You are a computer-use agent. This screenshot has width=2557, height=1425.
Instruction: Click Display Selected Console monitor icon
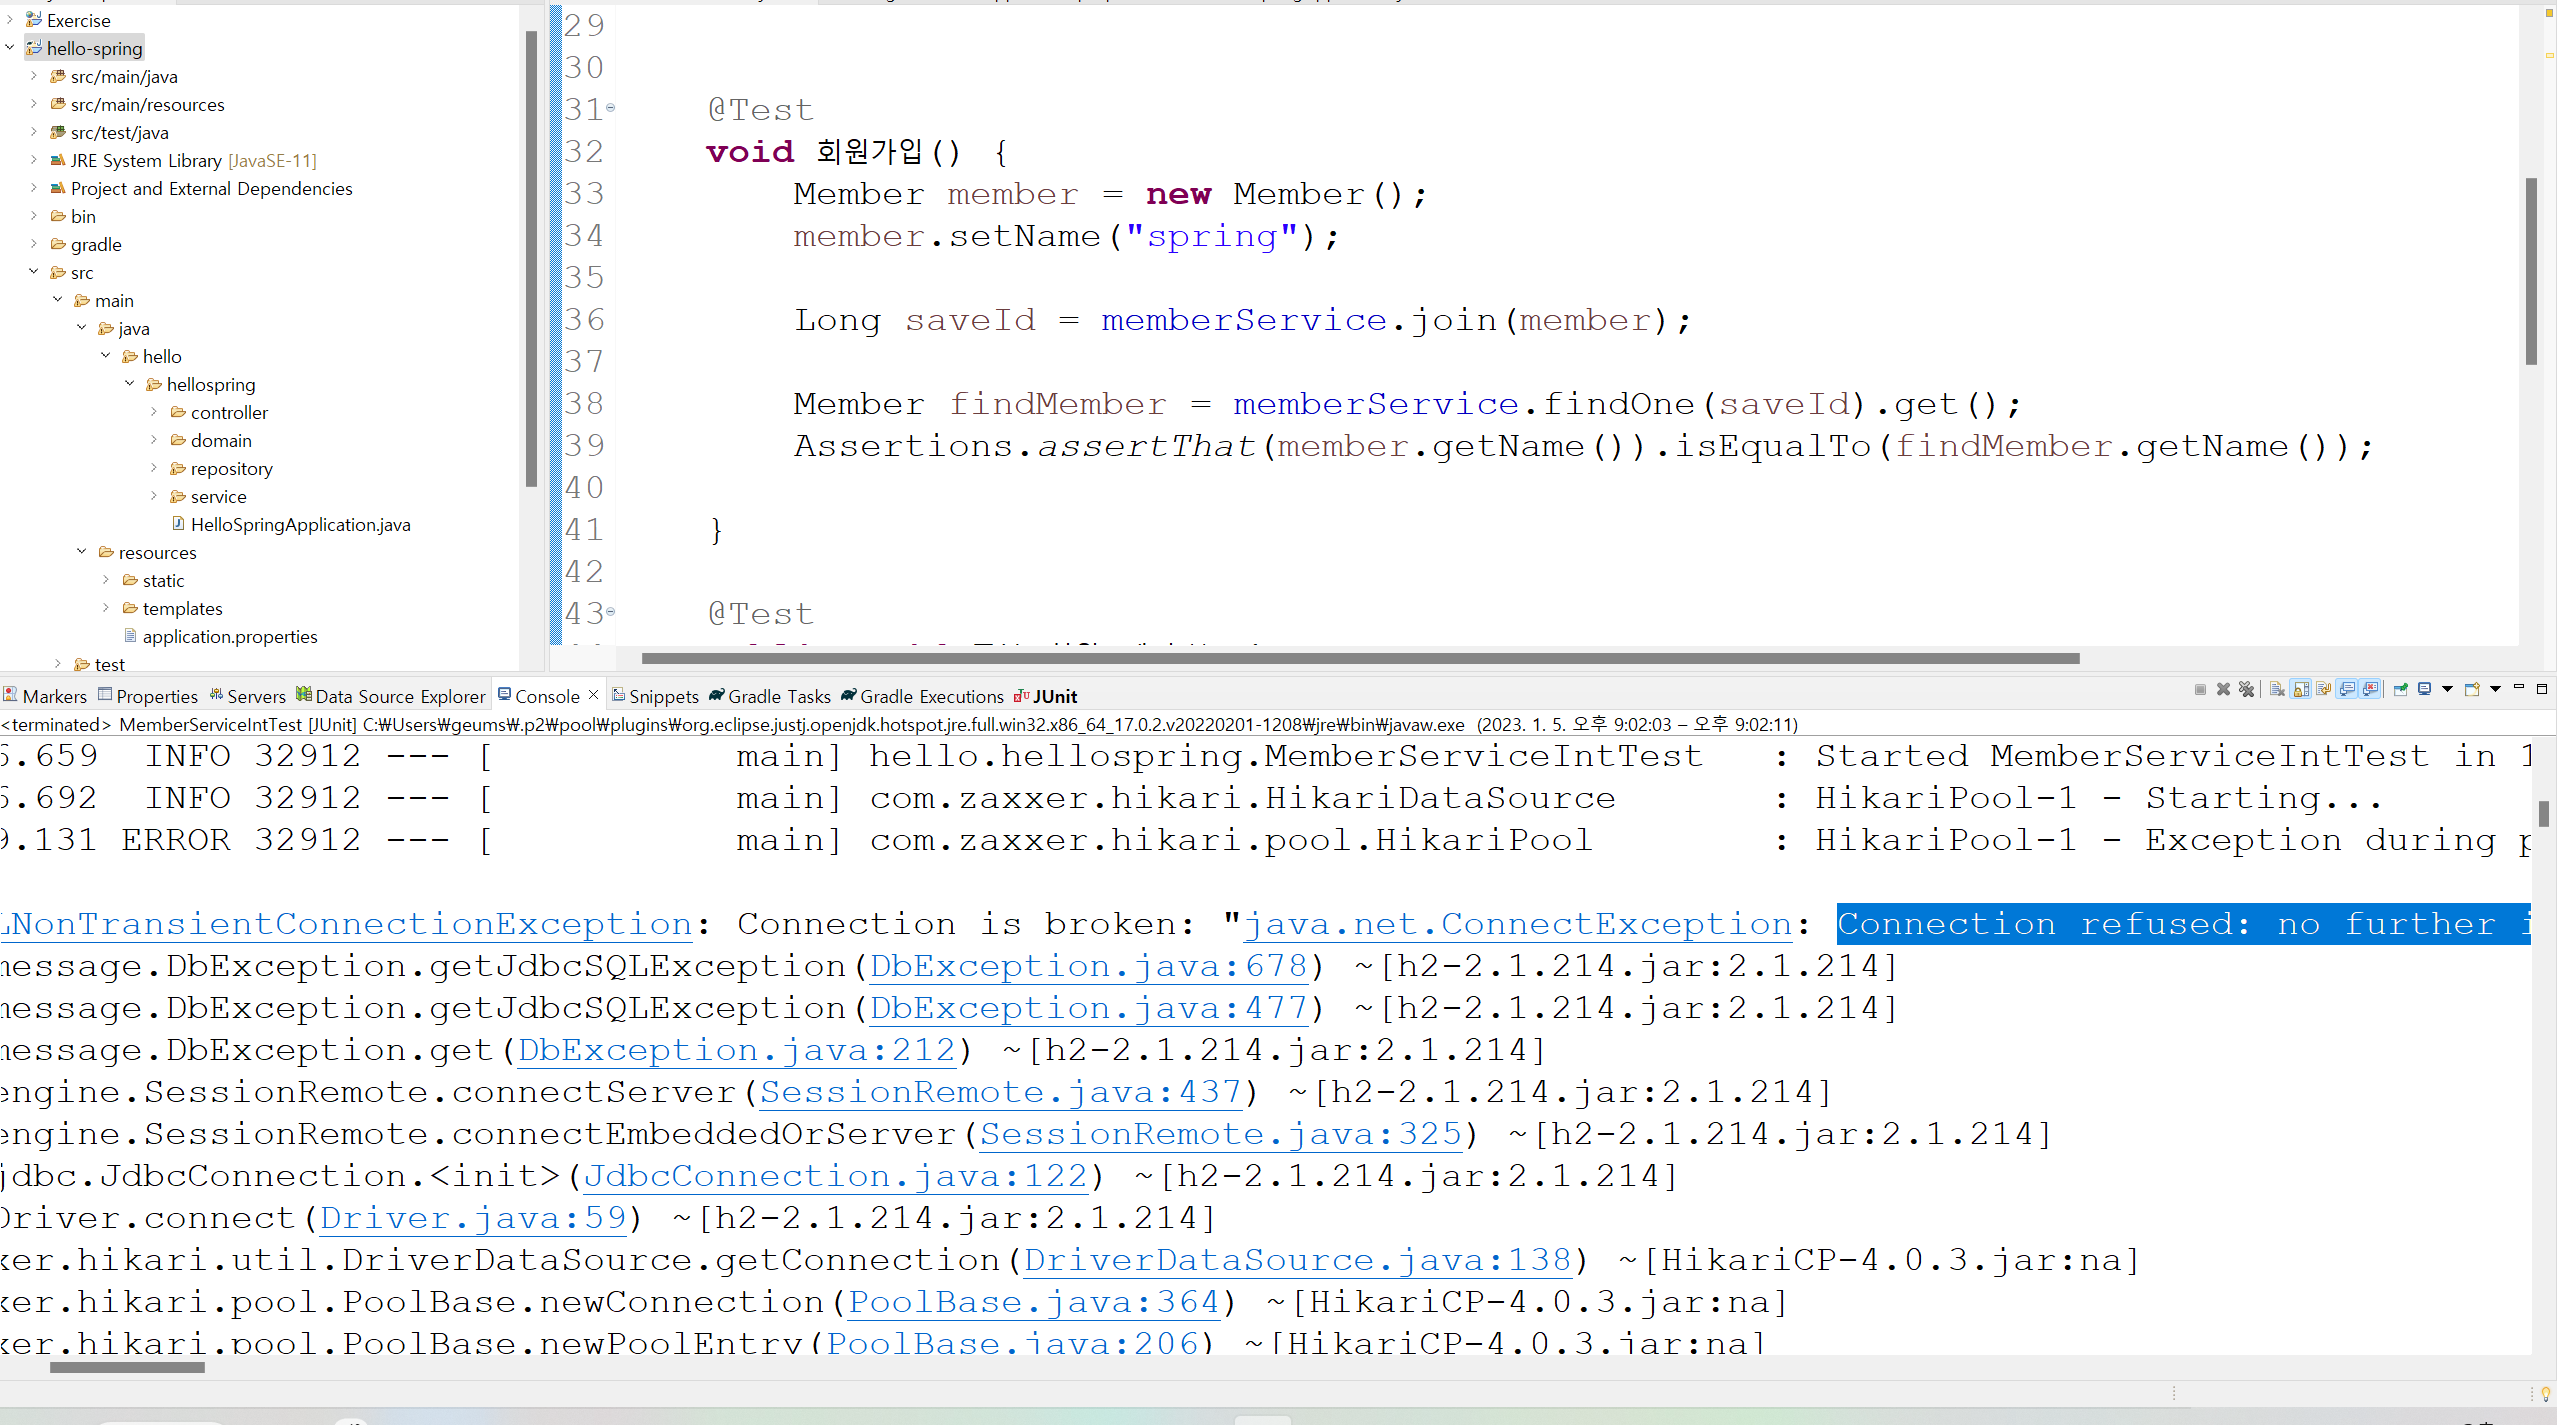[2424, 689]
